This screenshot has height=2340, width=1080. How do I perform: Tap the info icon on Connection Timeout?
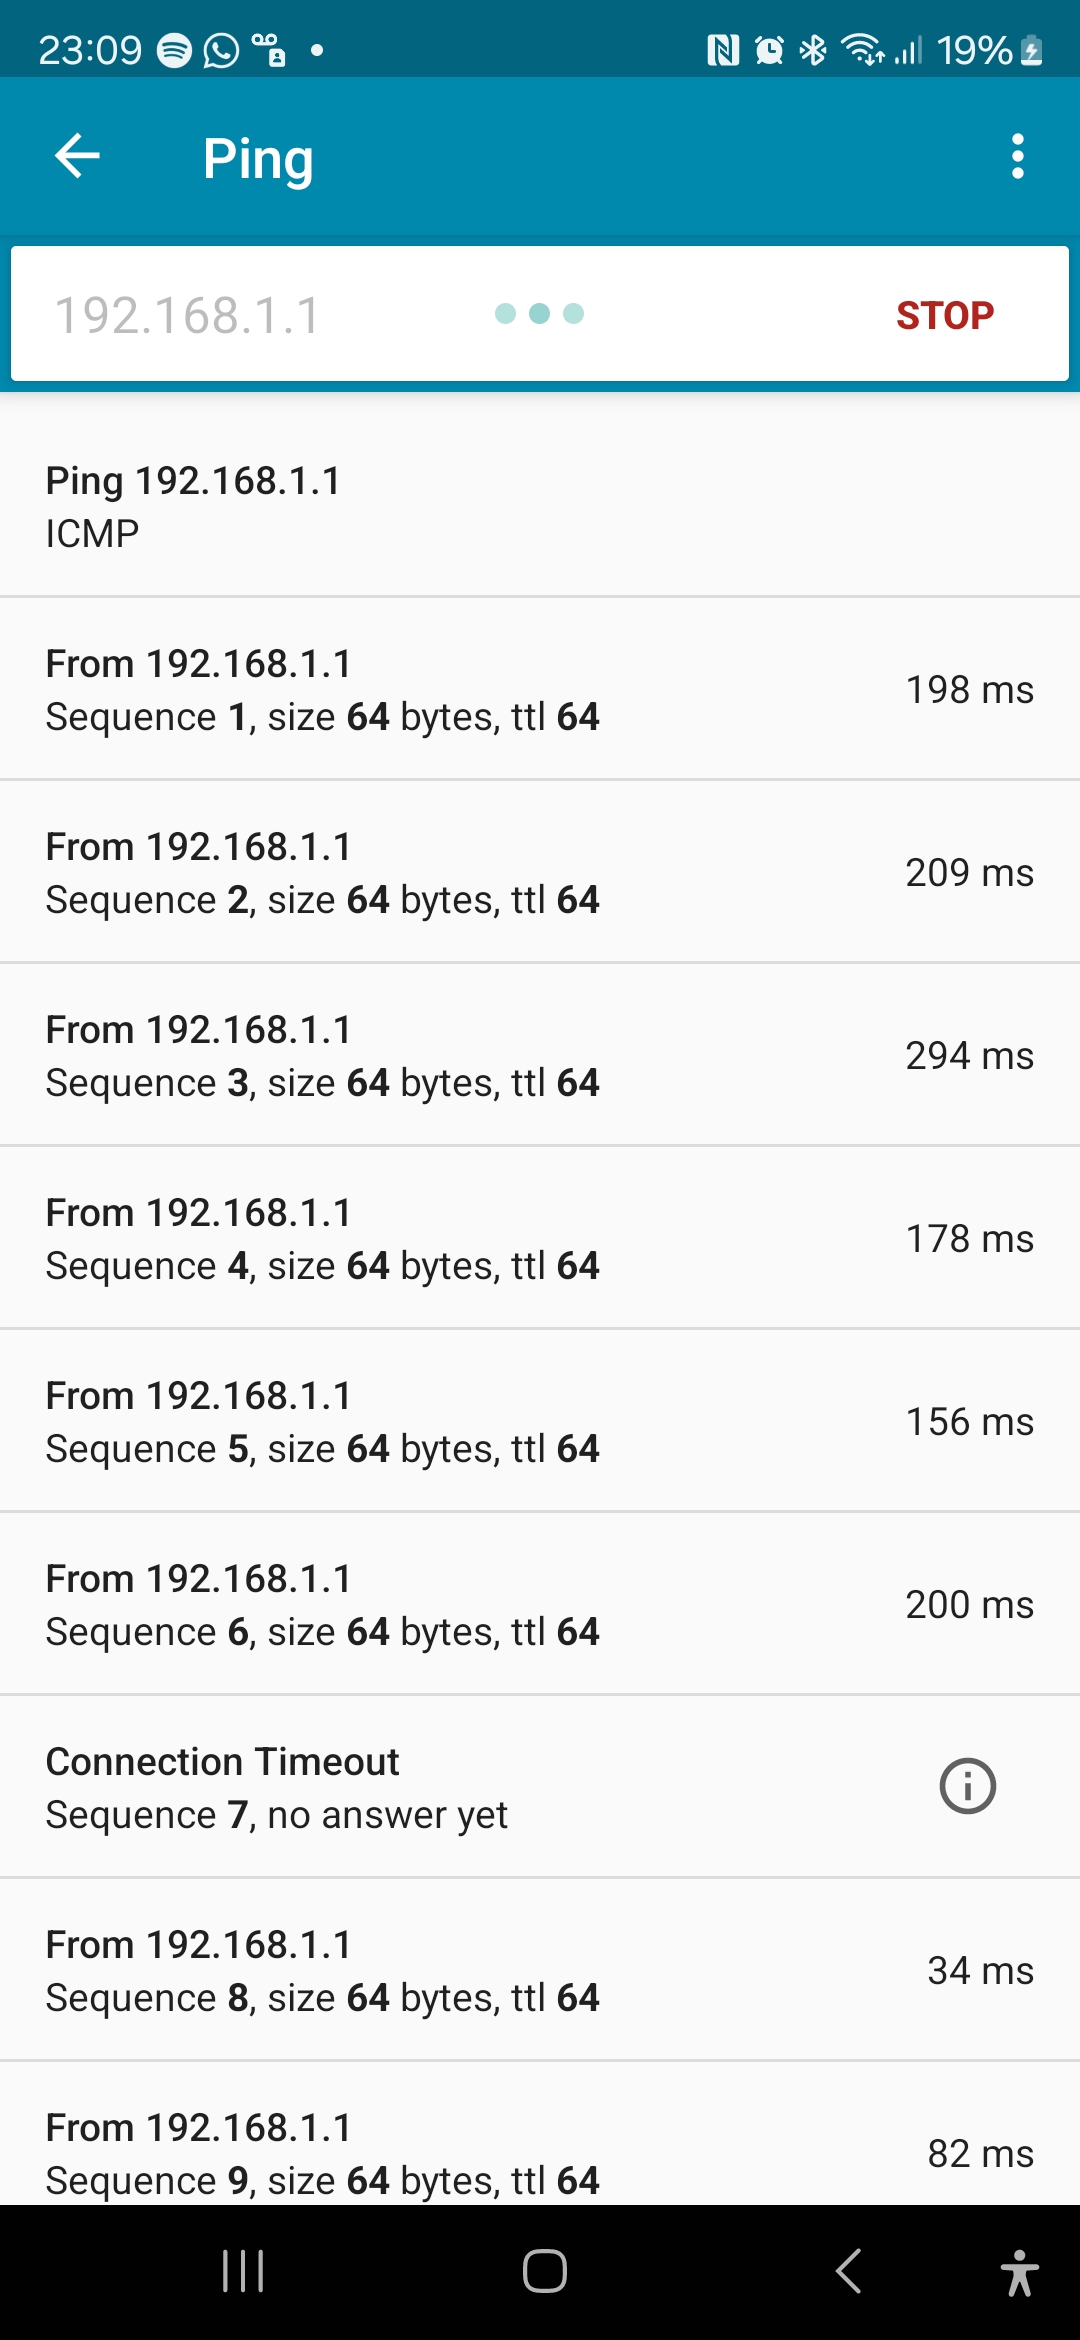tap(967, 1786)
